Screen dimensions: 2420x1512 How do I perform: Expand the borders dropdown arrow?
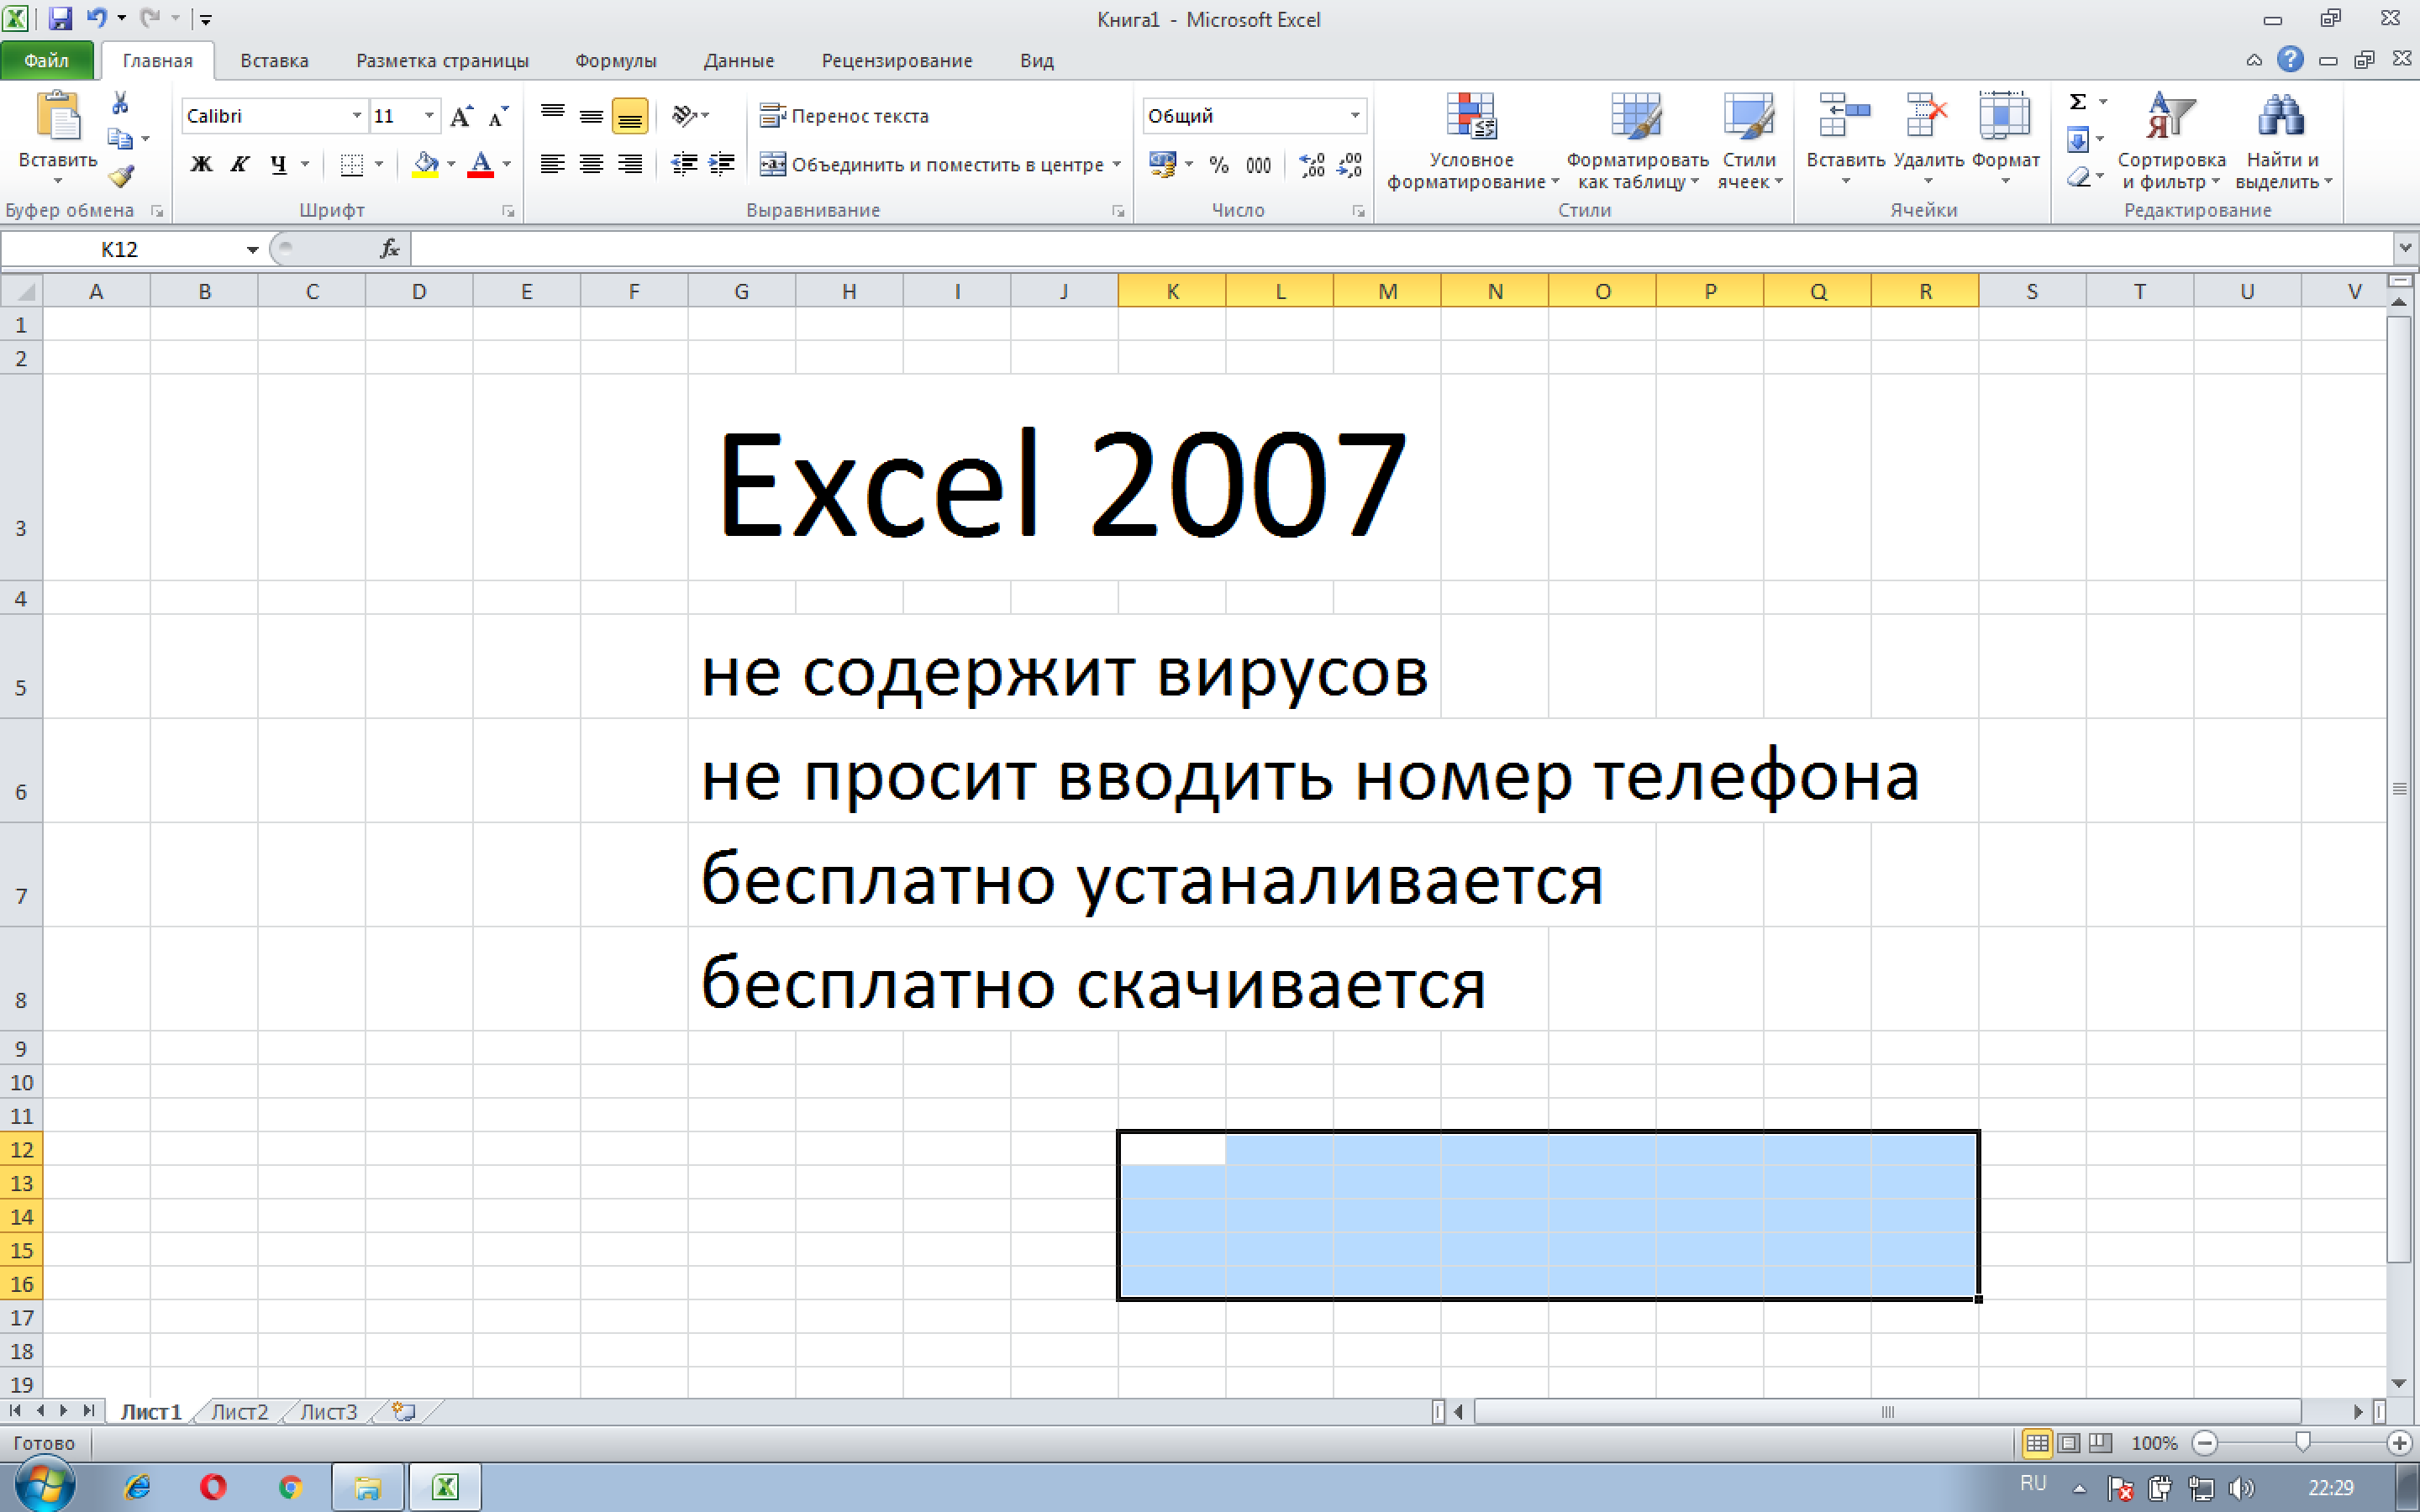tap(380, 165)
